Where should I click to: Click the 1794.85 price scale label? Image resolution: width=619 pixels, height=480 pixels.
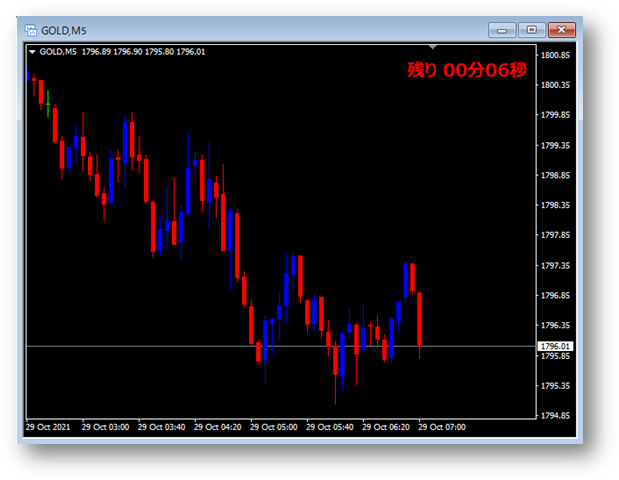(555, 416)
